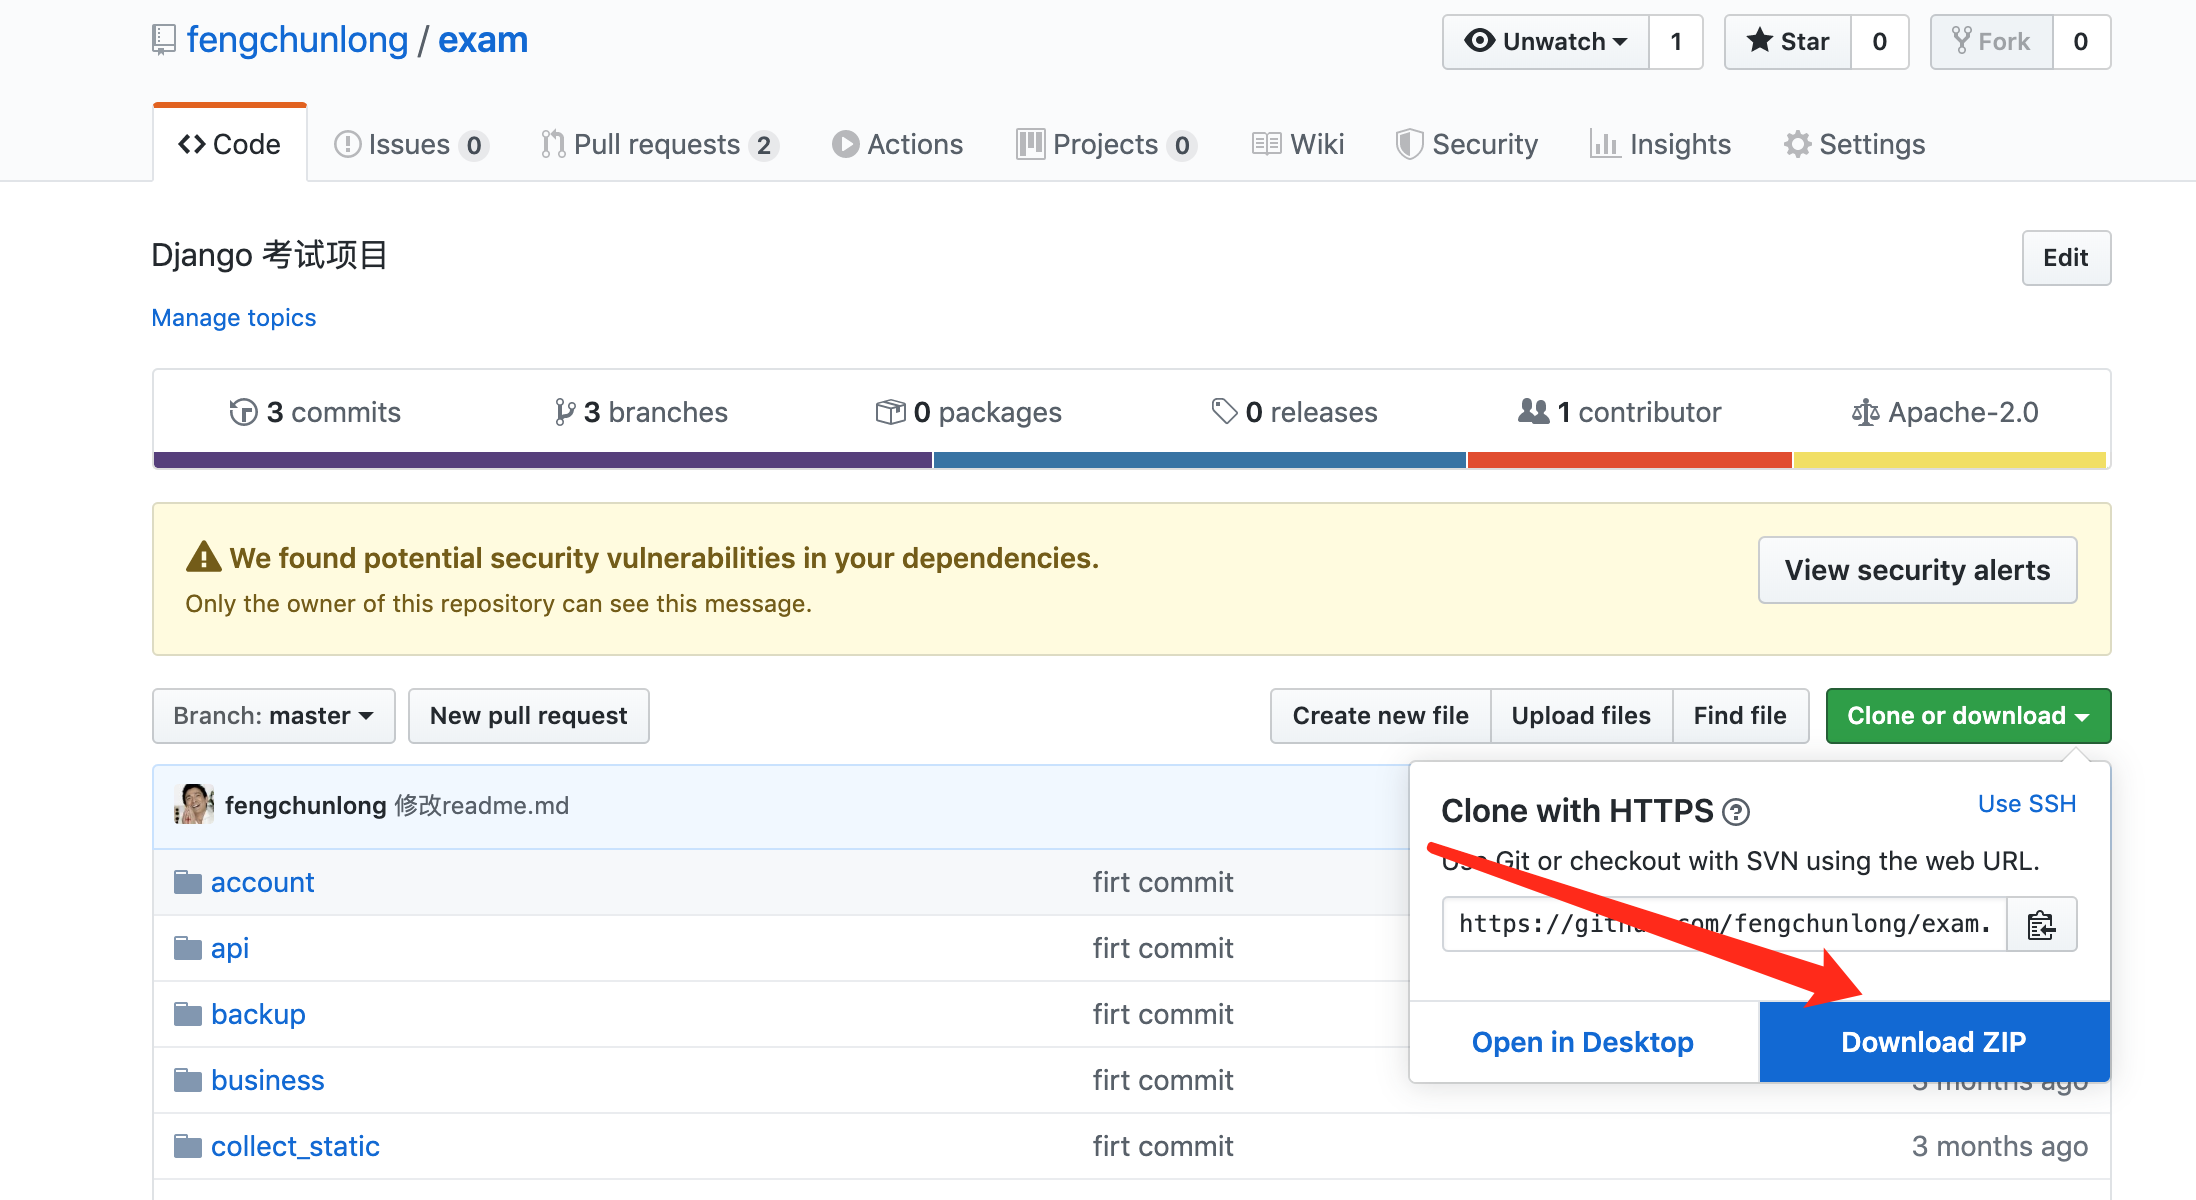Viewport: 2196px width, 1200px height.
Task: Click the help question mark icon next to Clone with HTTPS
Action: point(1737,812)
